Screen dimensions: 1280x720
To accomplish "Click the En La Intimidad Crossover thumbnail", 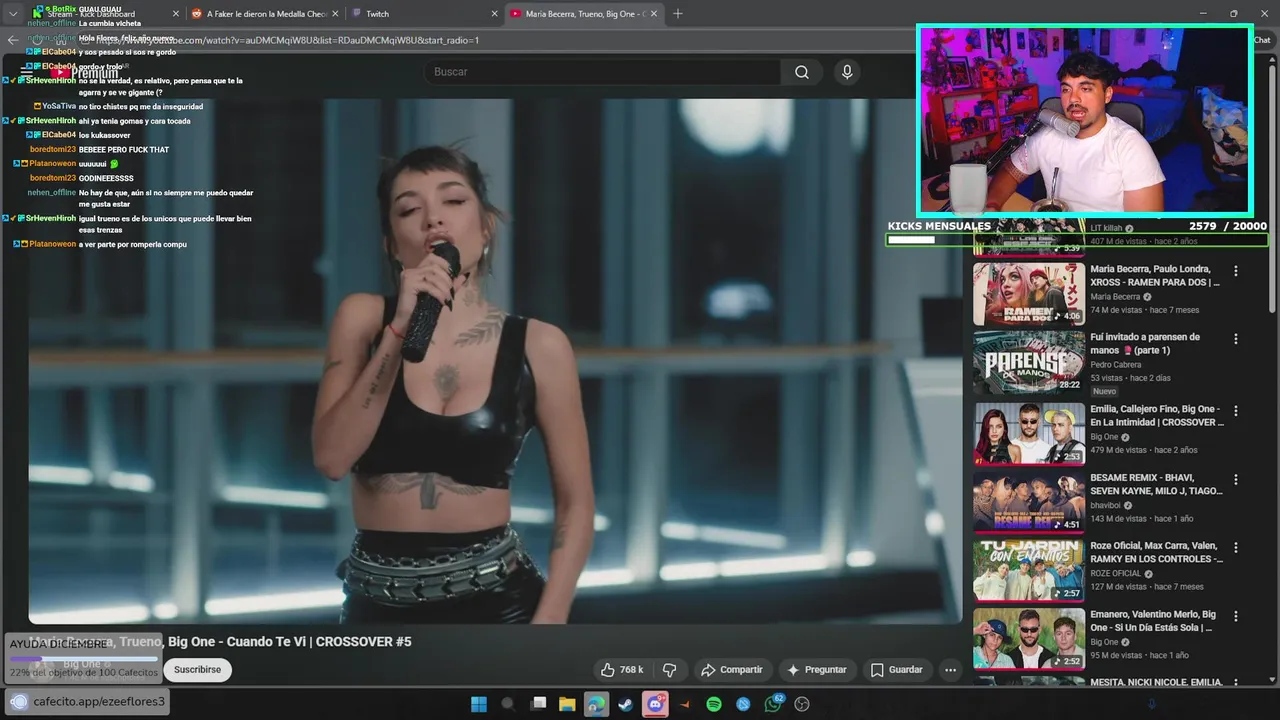I will (x=1029, y=434).
